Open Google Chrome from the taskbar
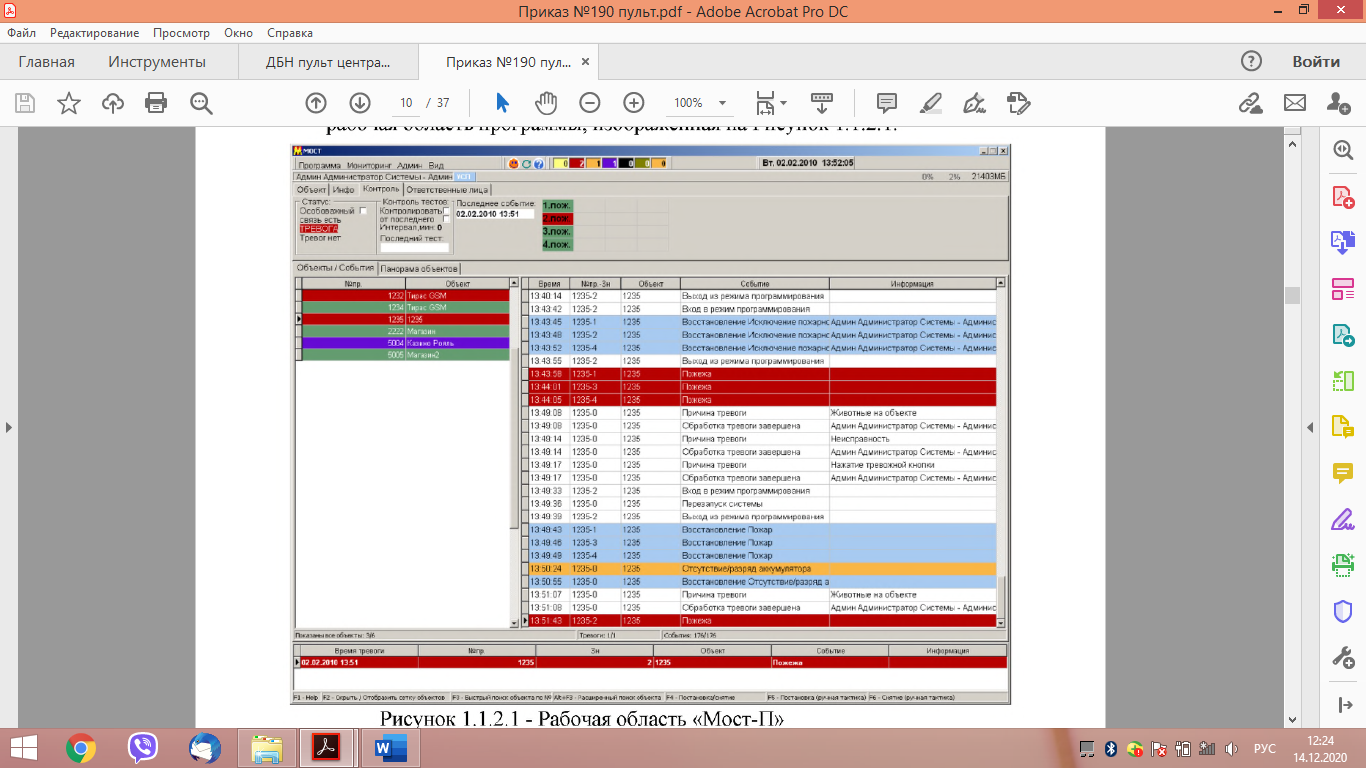 click(x=81, y=748)
